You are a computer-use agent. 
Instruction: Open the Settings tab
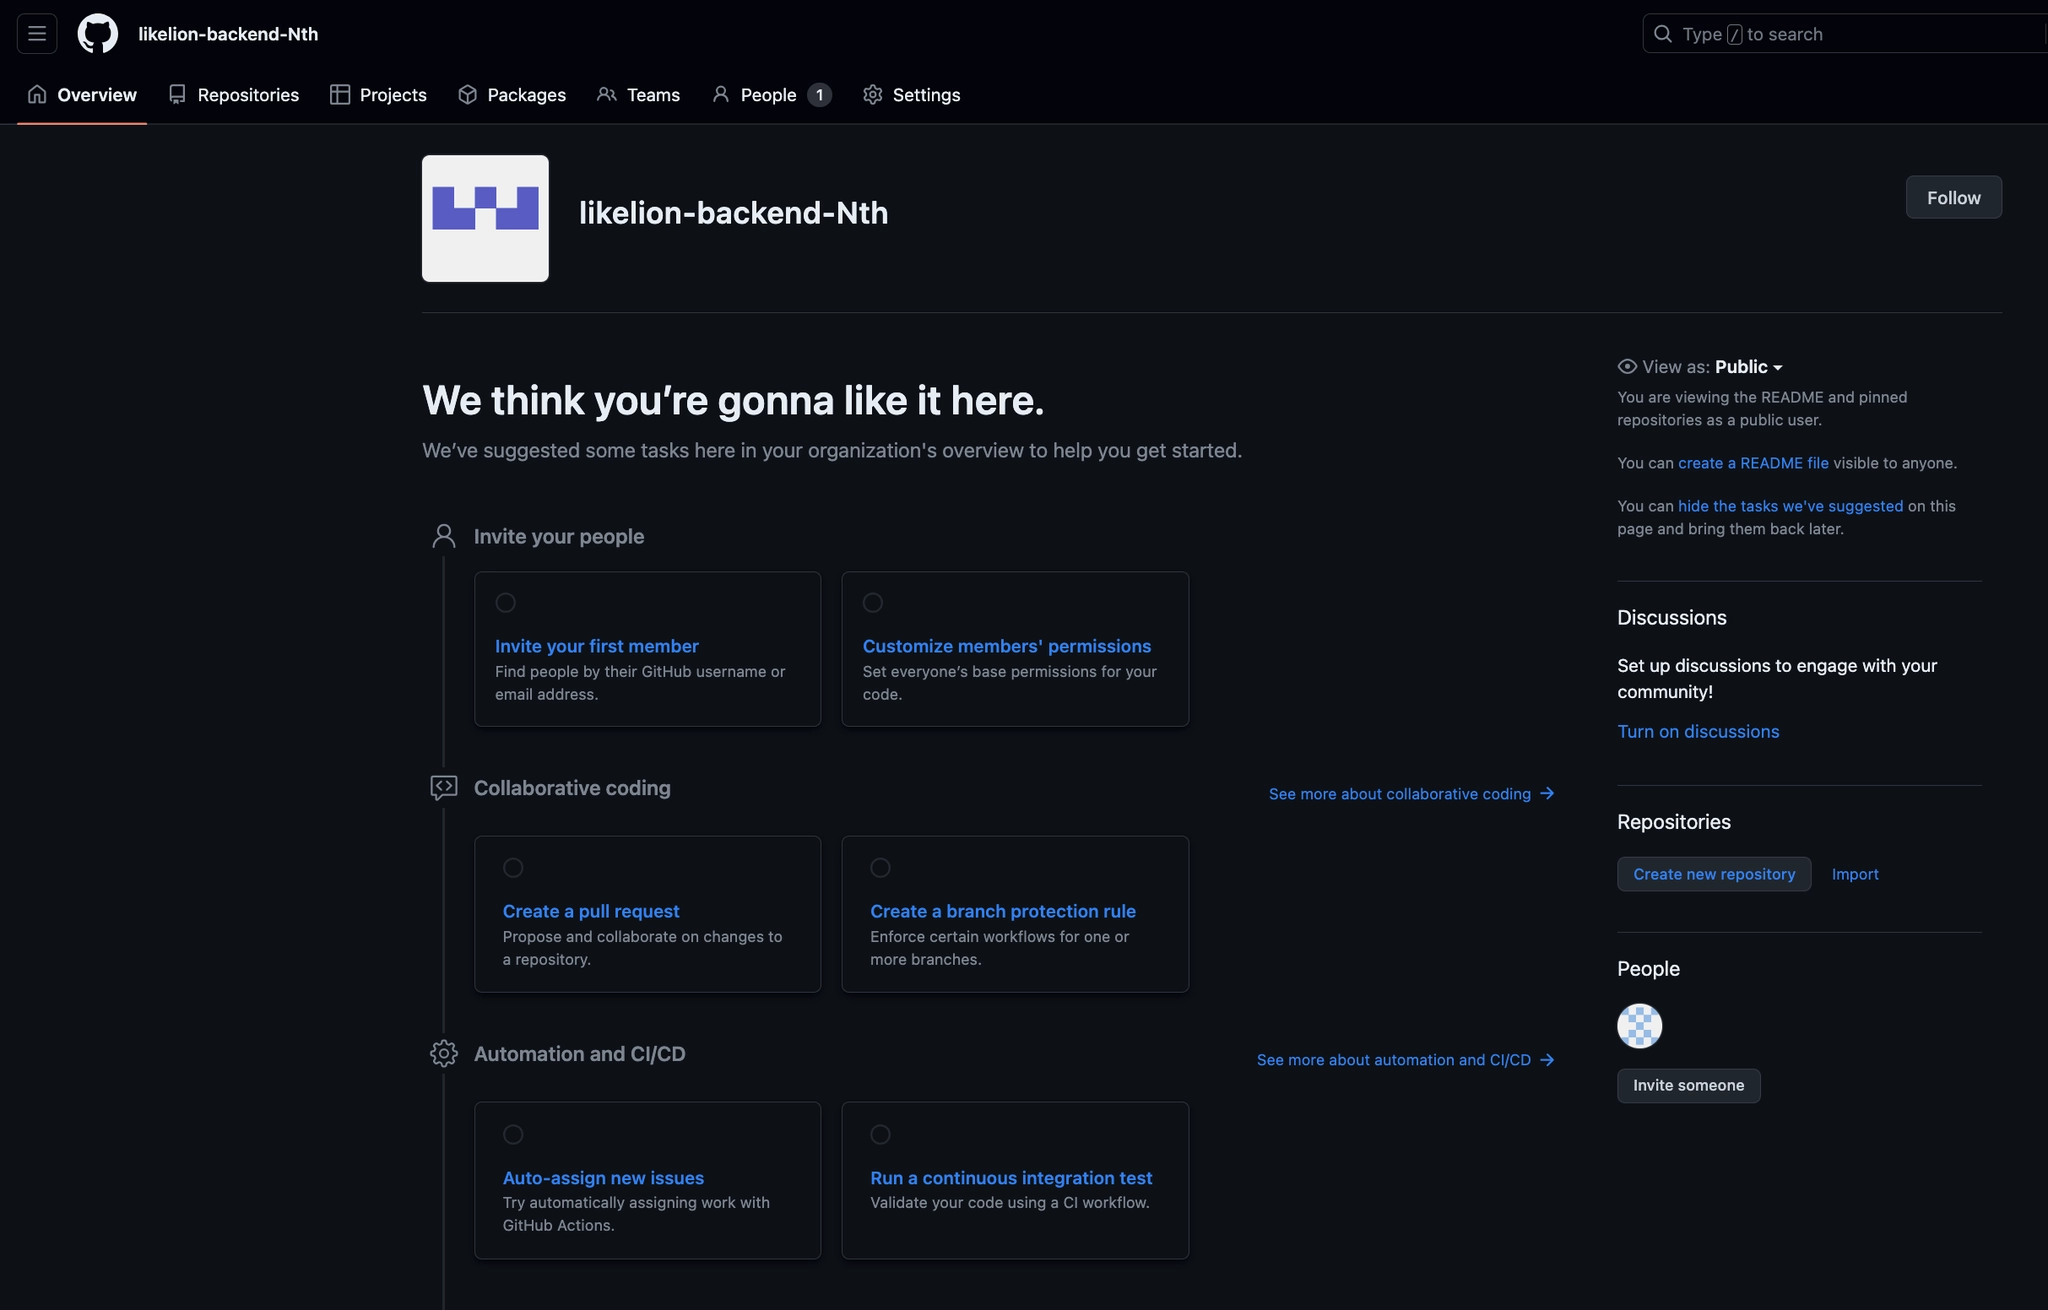coord(911,95)
